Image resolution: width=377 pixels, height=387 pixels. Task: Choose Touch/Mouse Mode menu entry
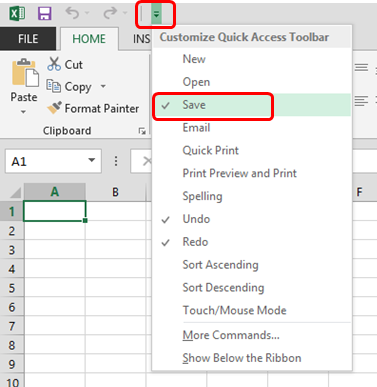pos(252,310)
